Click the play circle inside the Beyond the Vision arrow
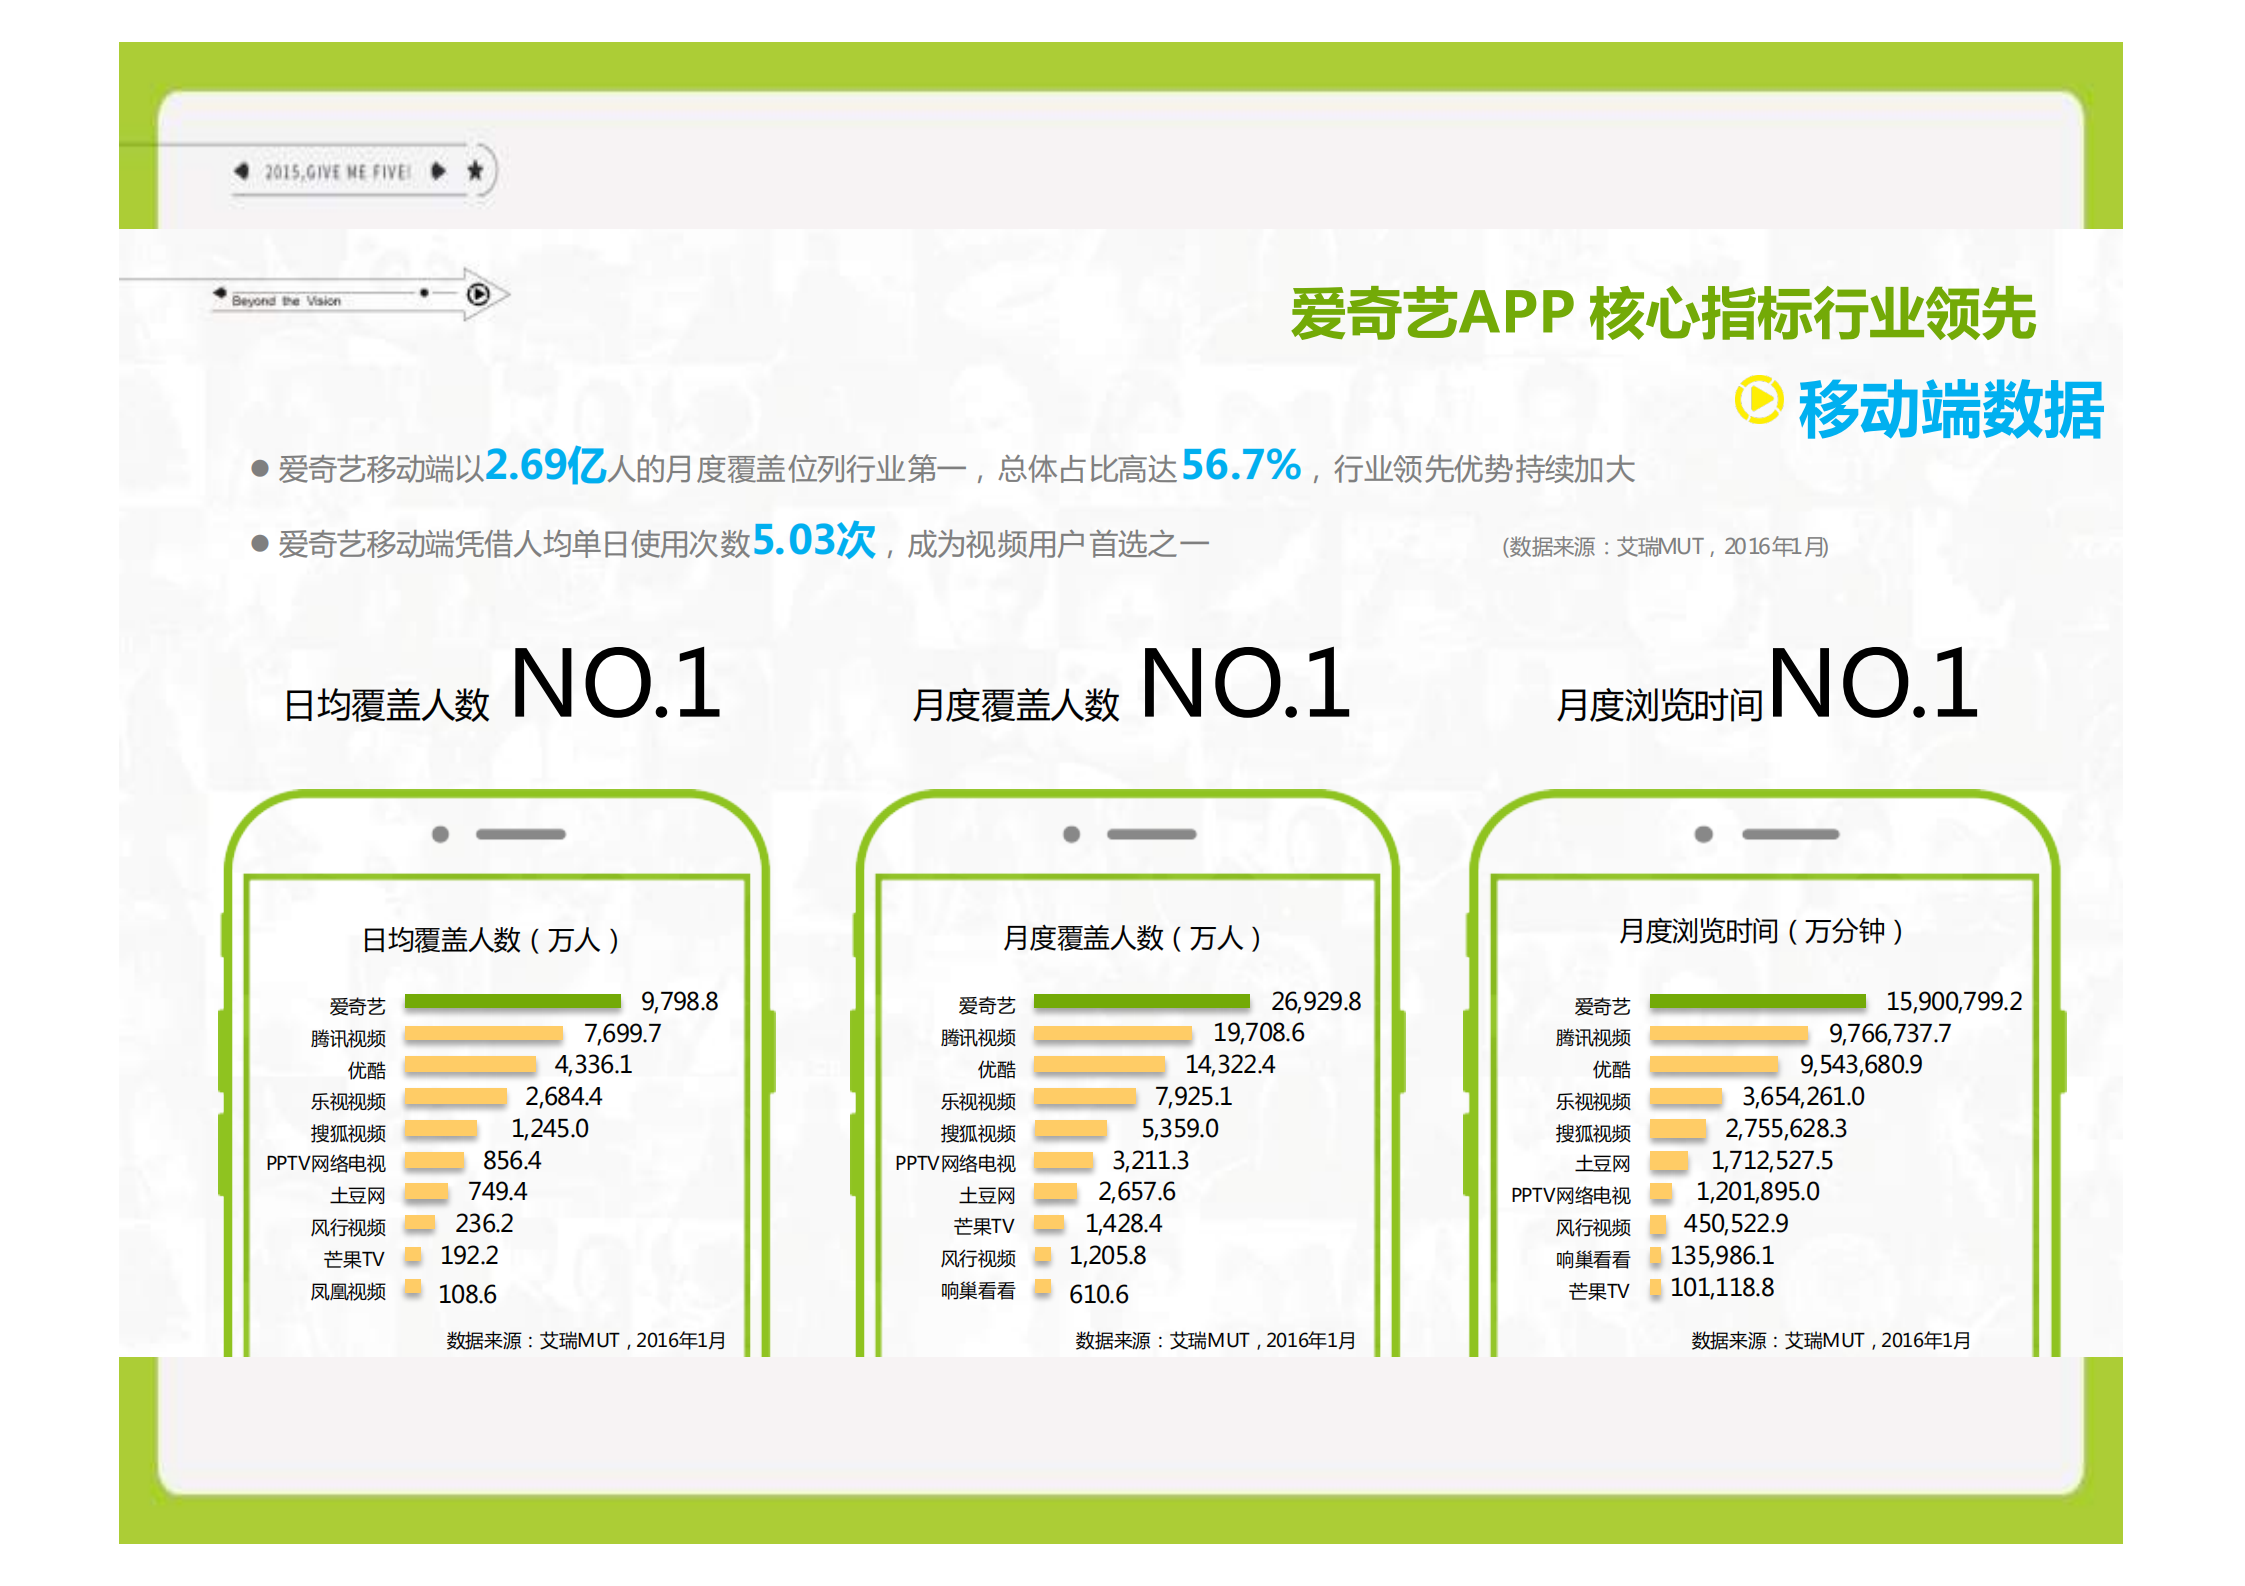Screen dimensions: 2245x1586 pos(480,293)
